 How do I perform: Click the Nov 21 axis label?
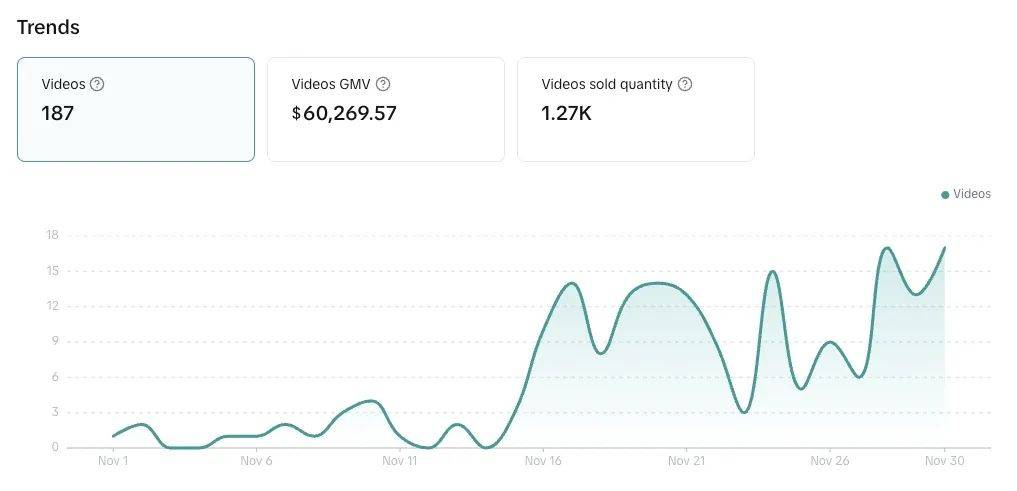click(x=686, y=461)
